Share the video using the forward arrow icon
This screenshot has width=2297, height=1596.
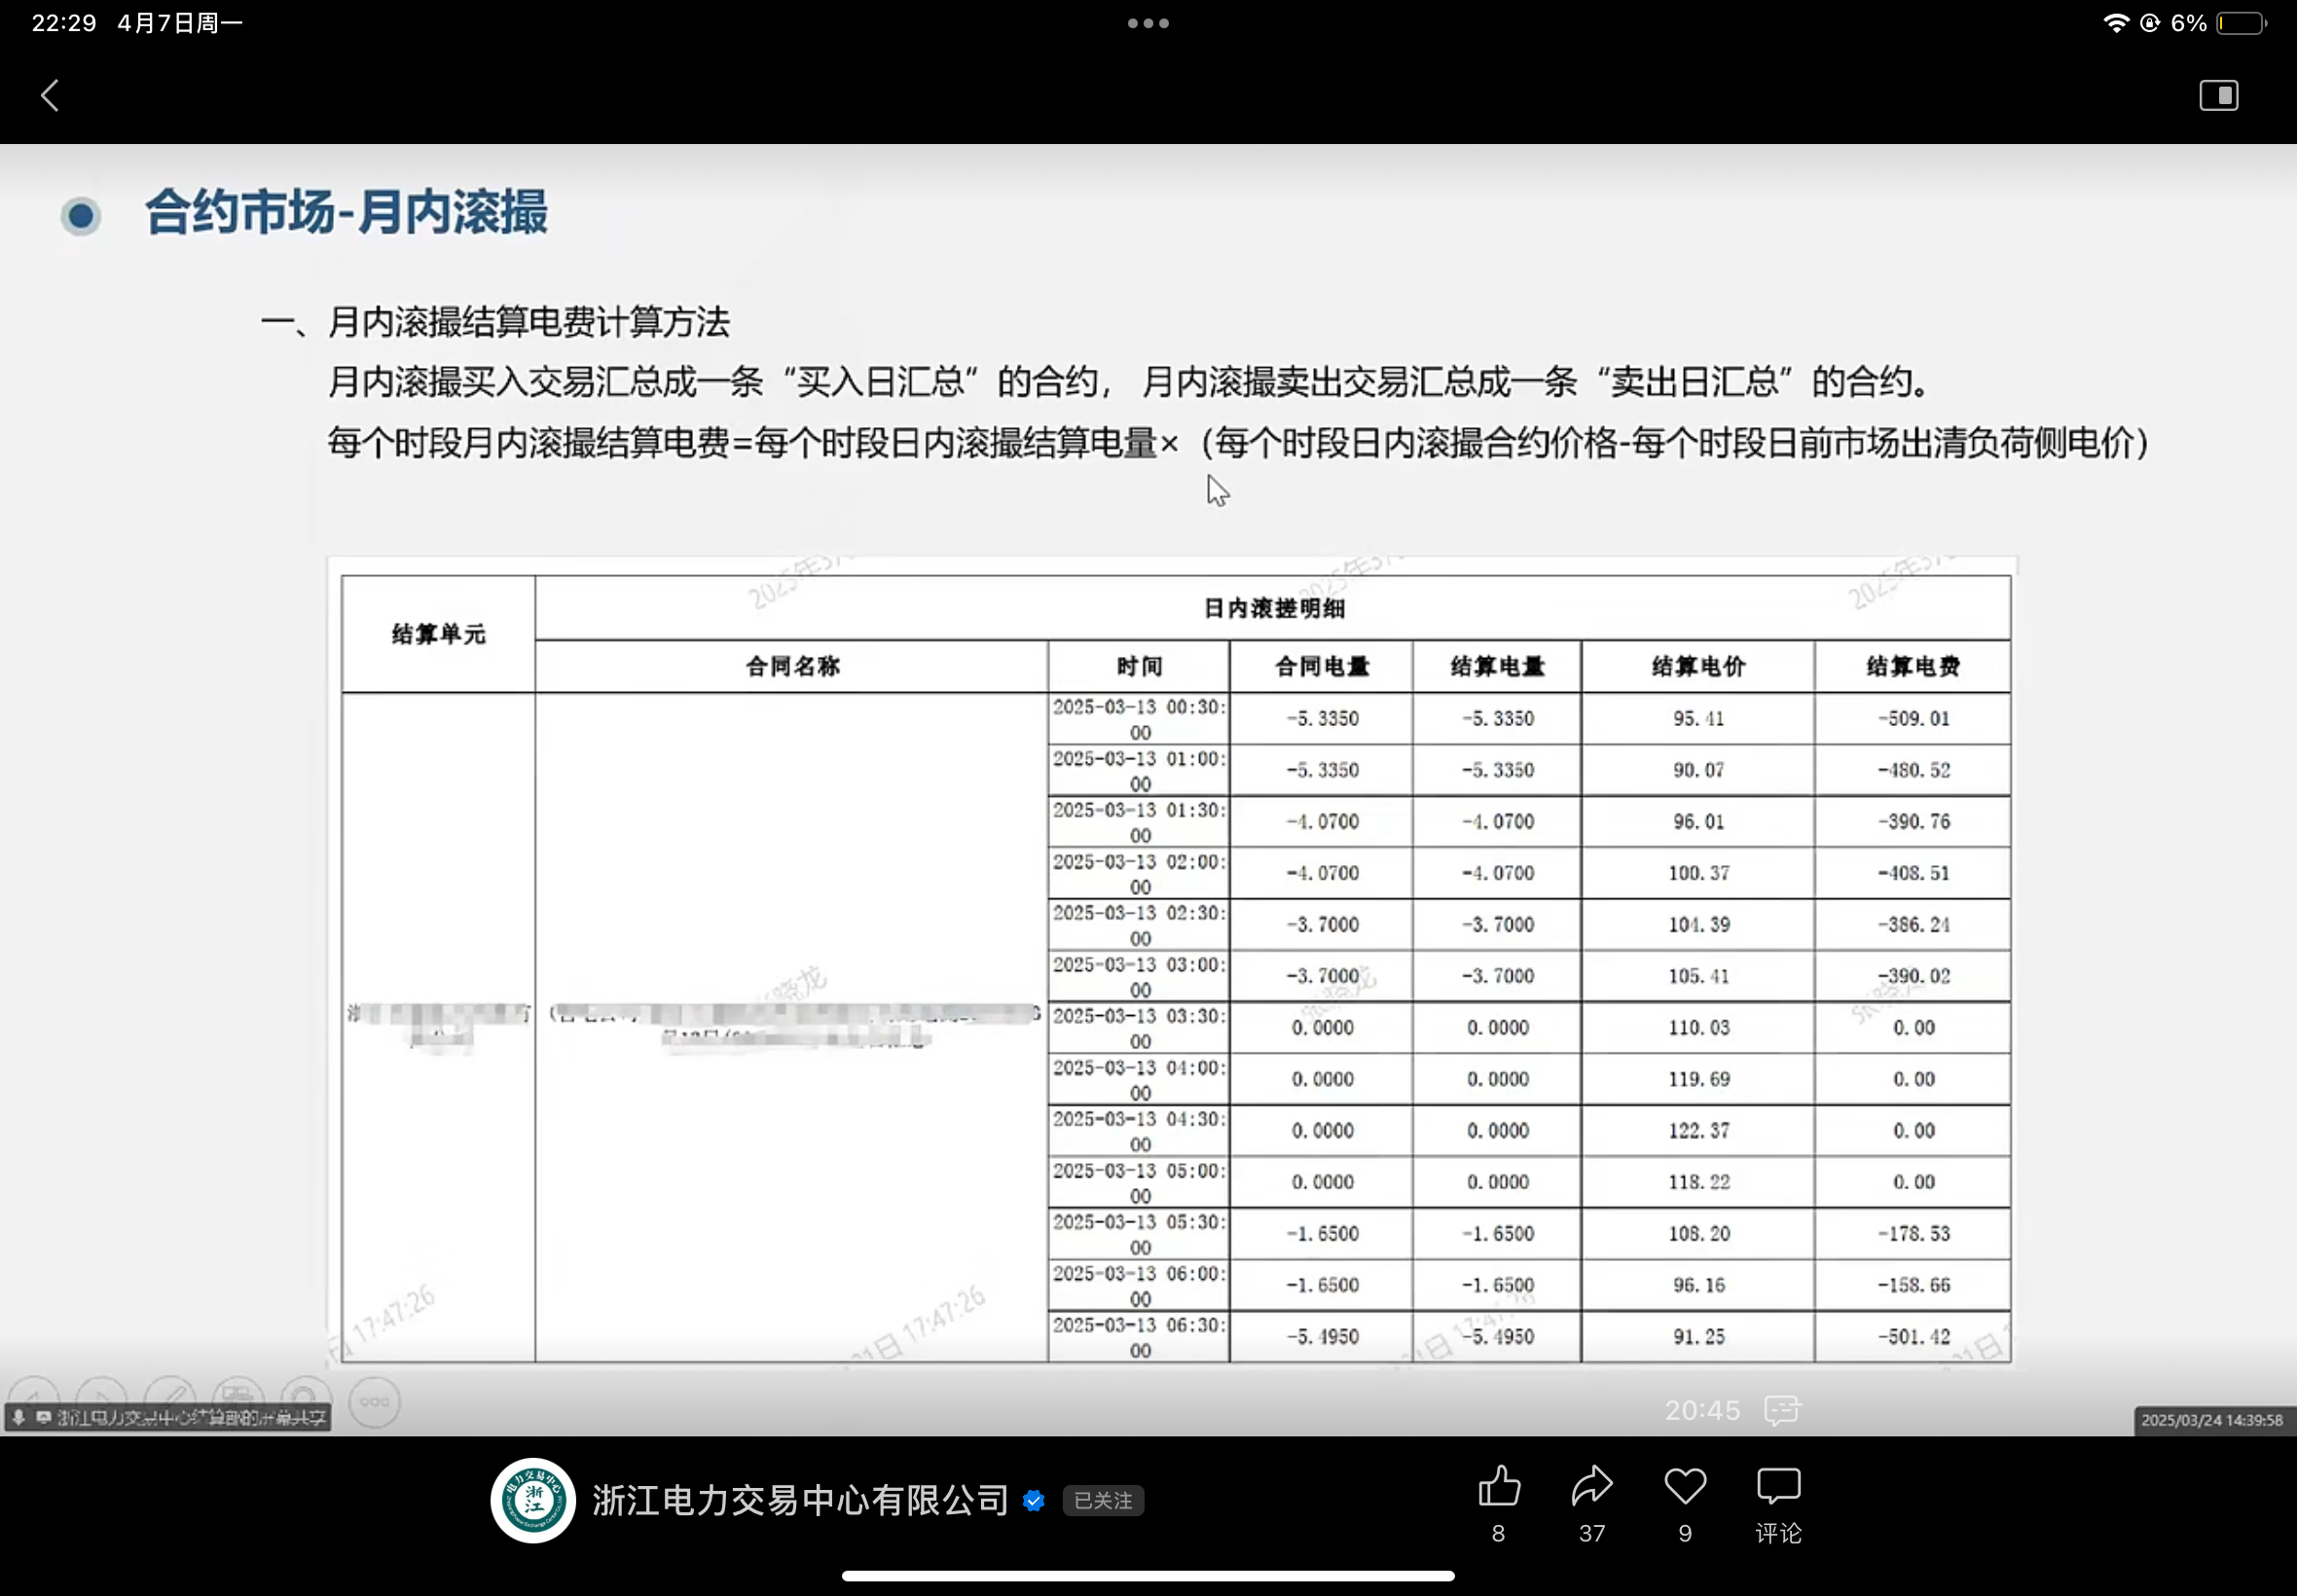pyautogui.click(x=1591, y=1486)
